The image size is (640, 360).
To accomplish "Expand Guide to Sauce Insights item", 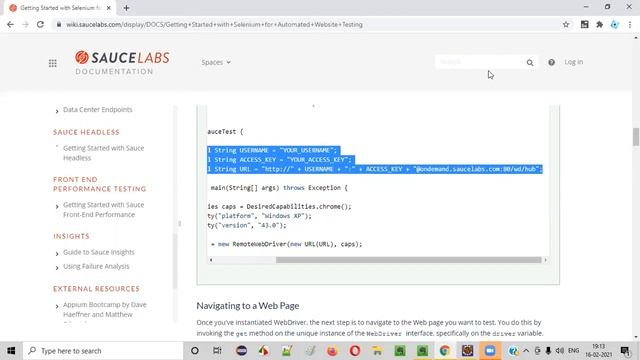I will point(57,253).
